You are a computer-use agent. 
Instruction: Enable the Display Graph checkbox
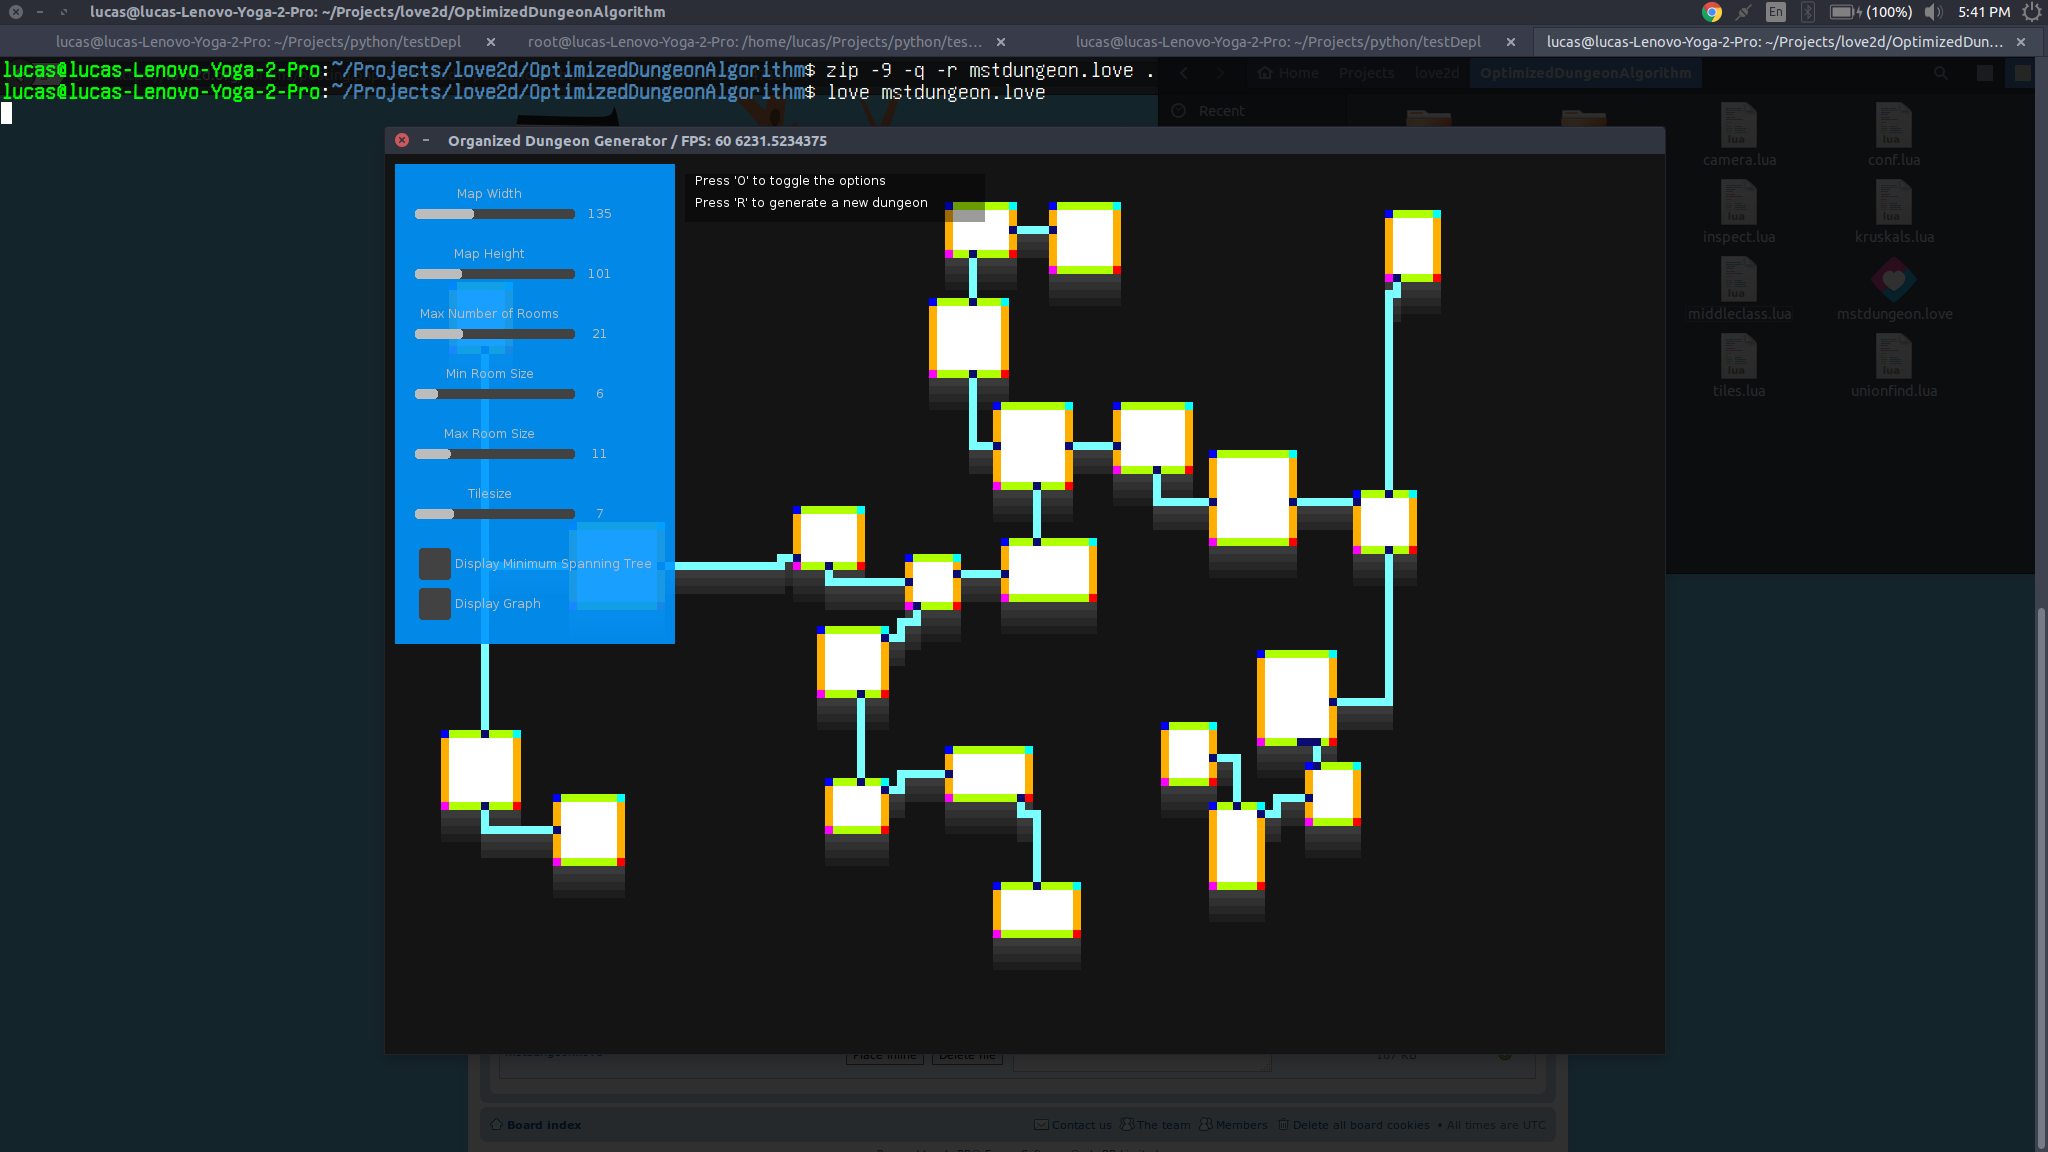433,603
